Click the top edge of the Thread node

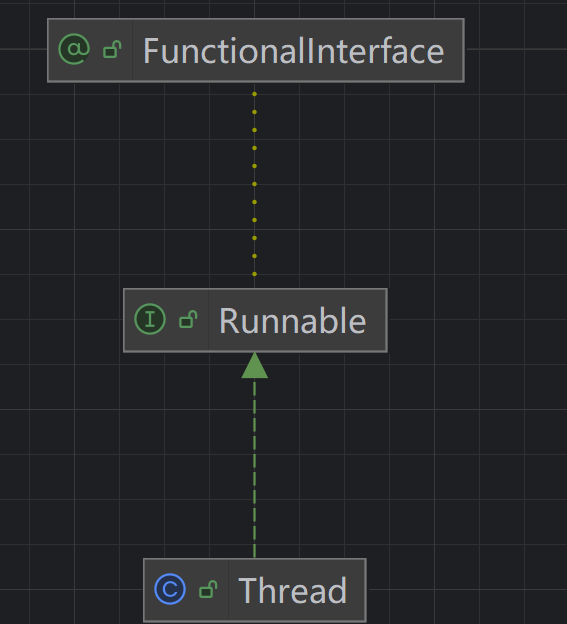(x=255, y=559)
